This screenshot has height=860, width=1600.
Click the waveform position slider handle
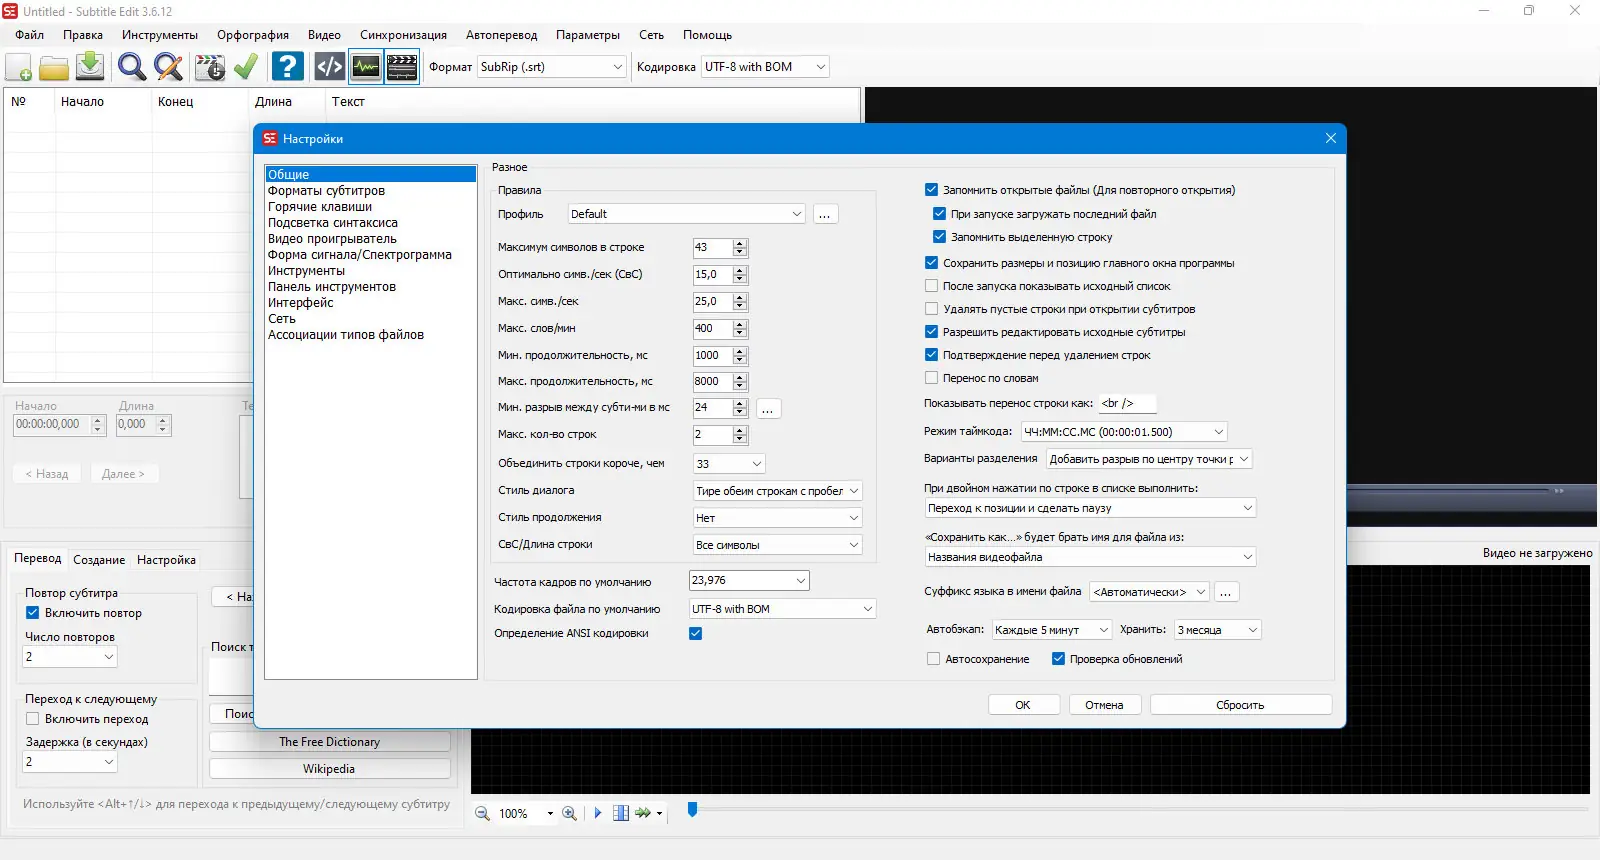(692, 809)
